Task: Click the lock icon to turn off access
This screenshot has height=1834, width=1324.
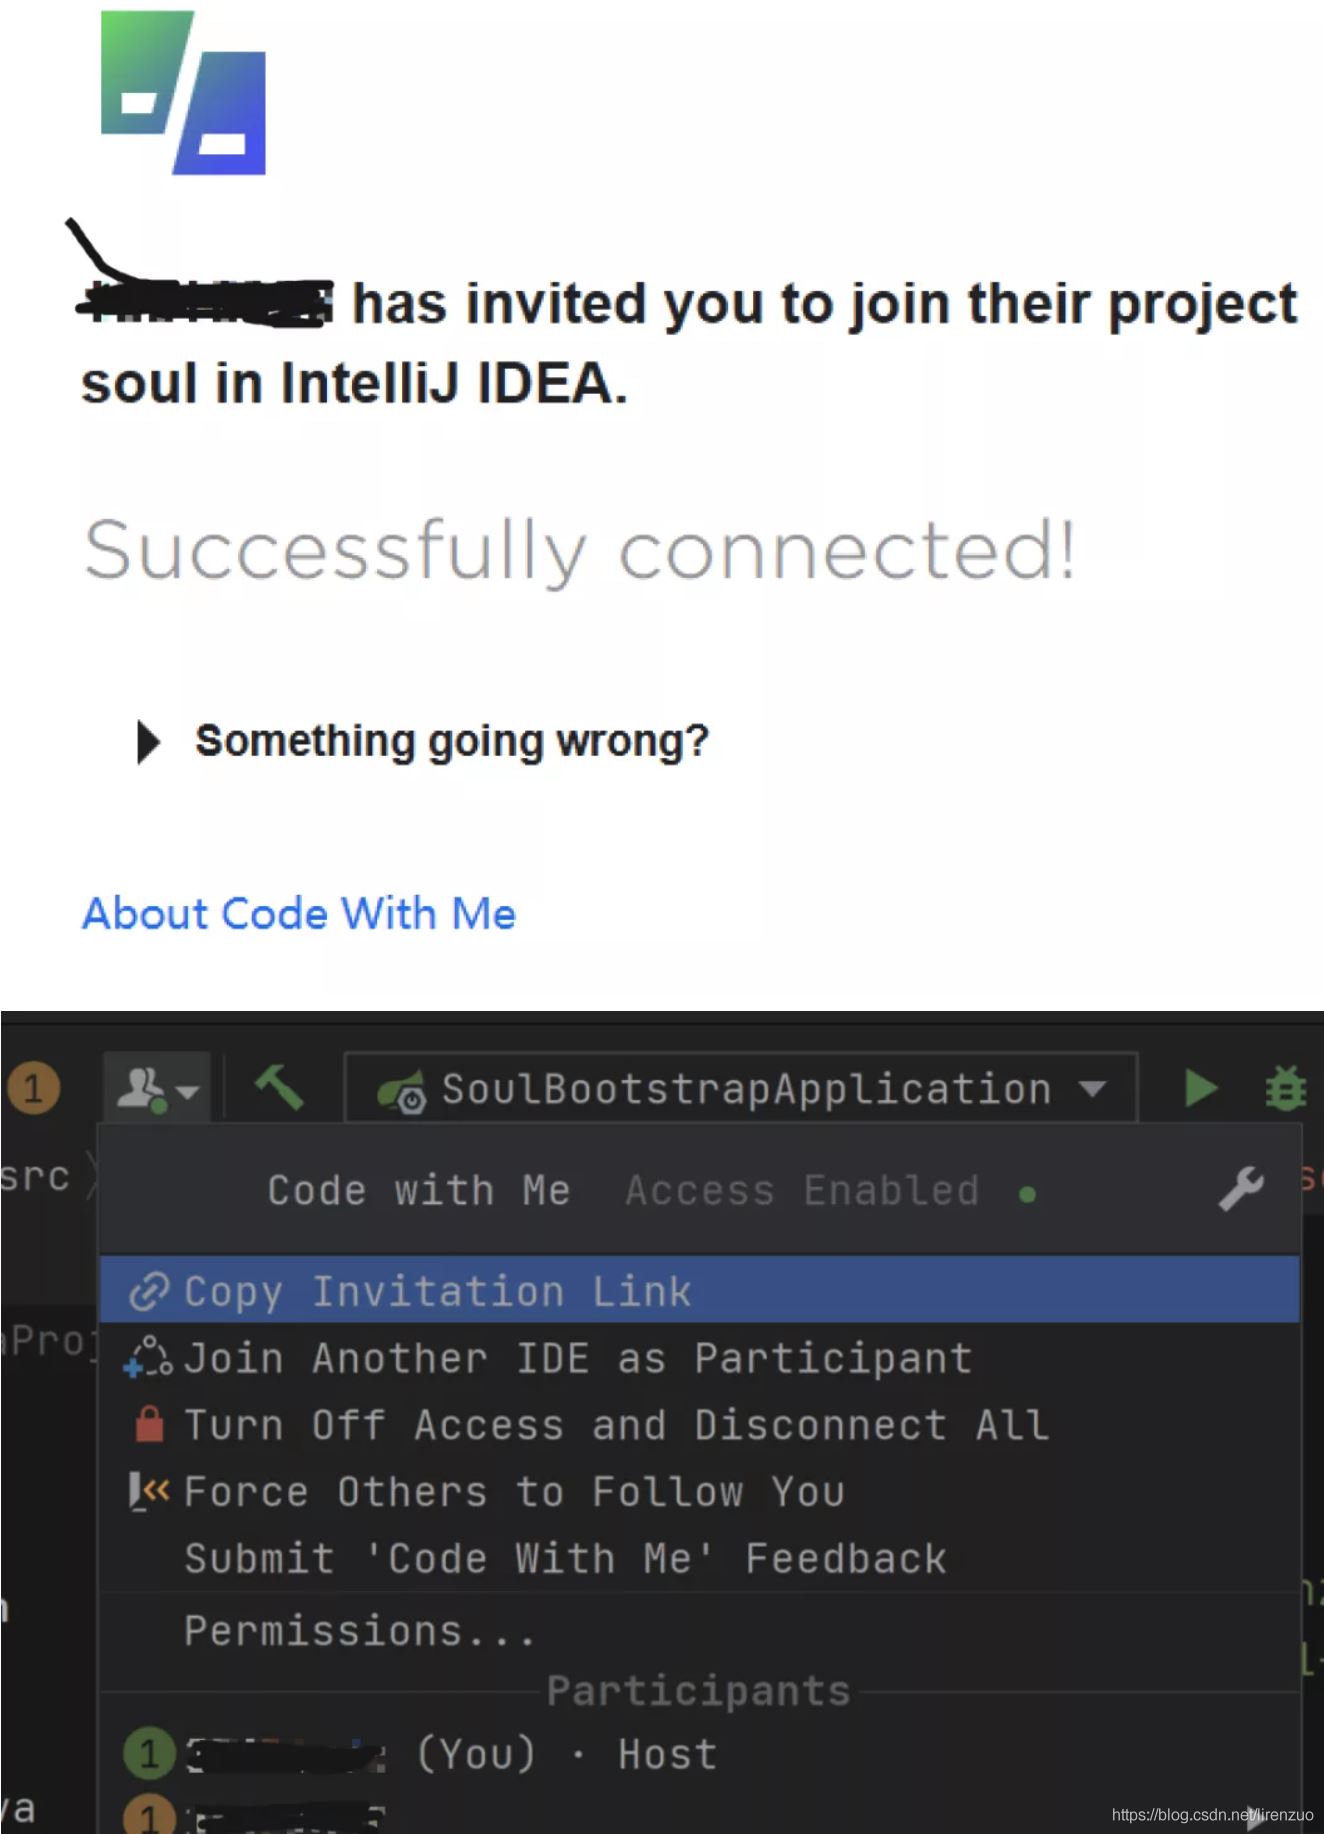Action: (x=148, y=1424)
